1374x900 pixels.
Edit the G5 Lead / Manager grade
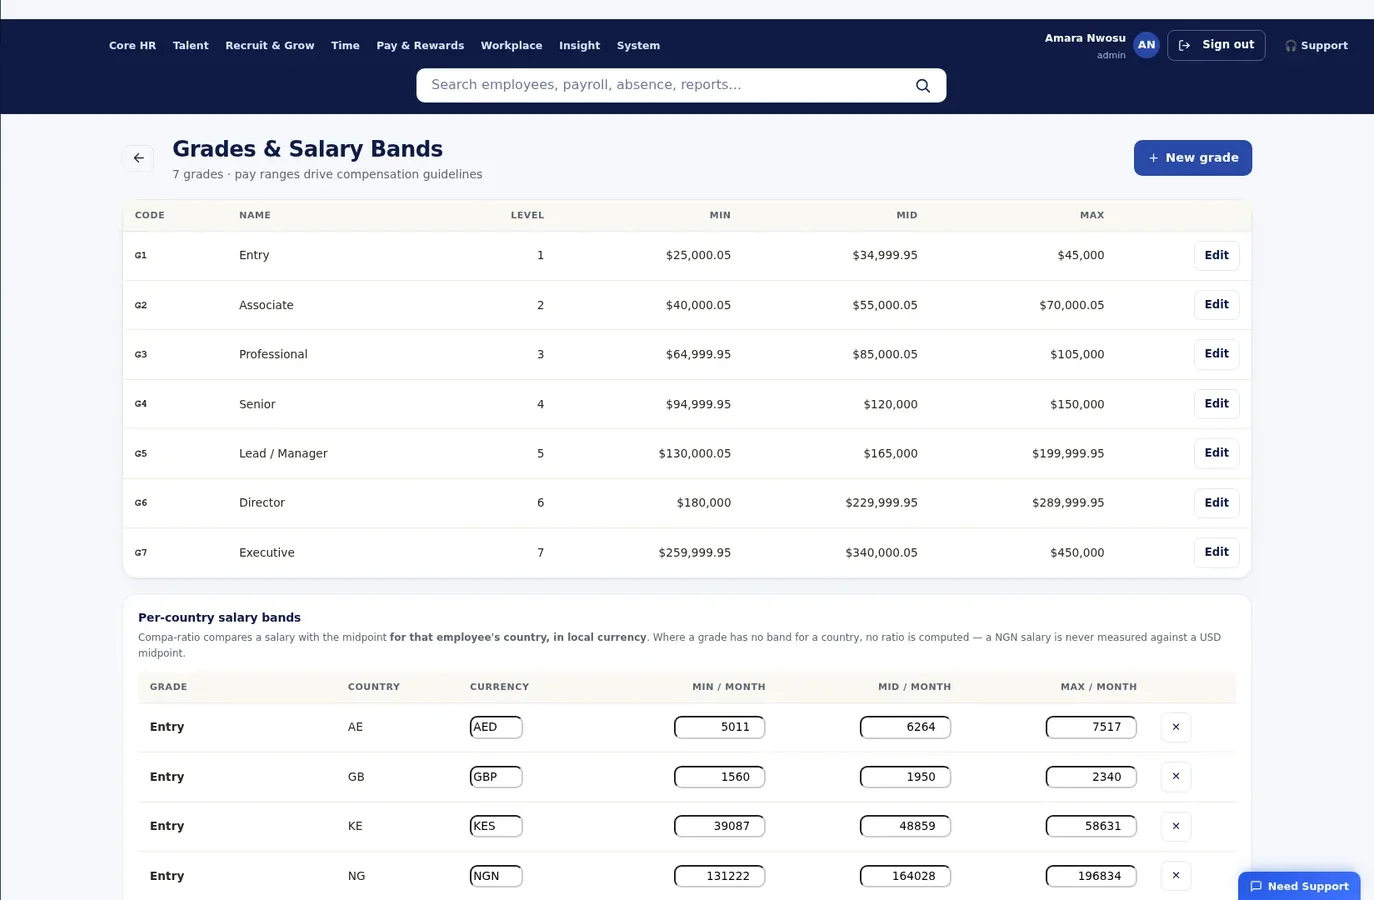point(1216,453)
